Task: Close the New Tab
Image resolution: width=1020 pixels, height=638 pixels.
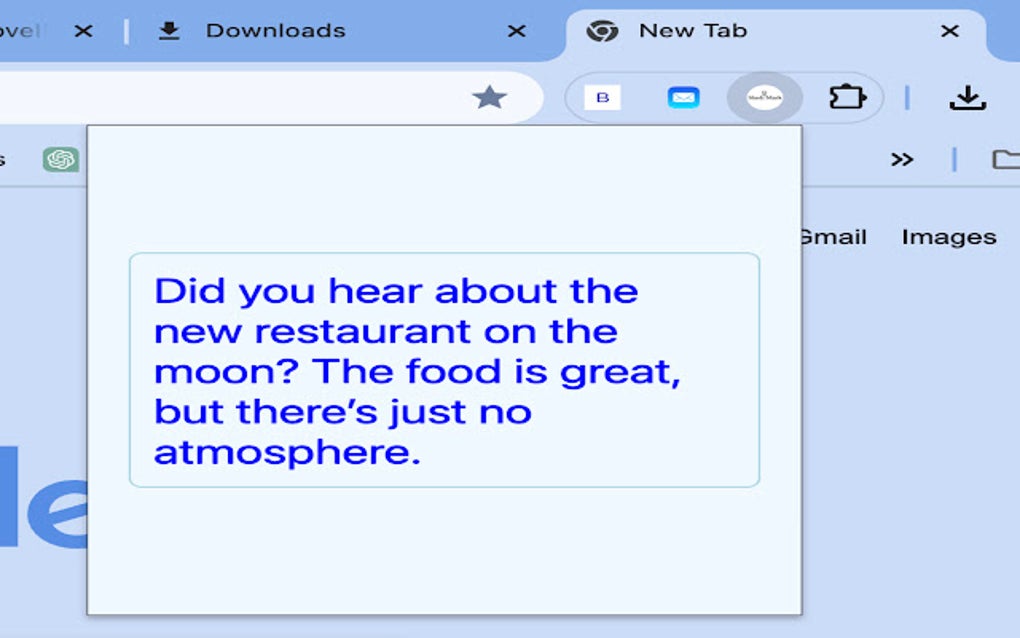Action: click(x=948, y=31)
